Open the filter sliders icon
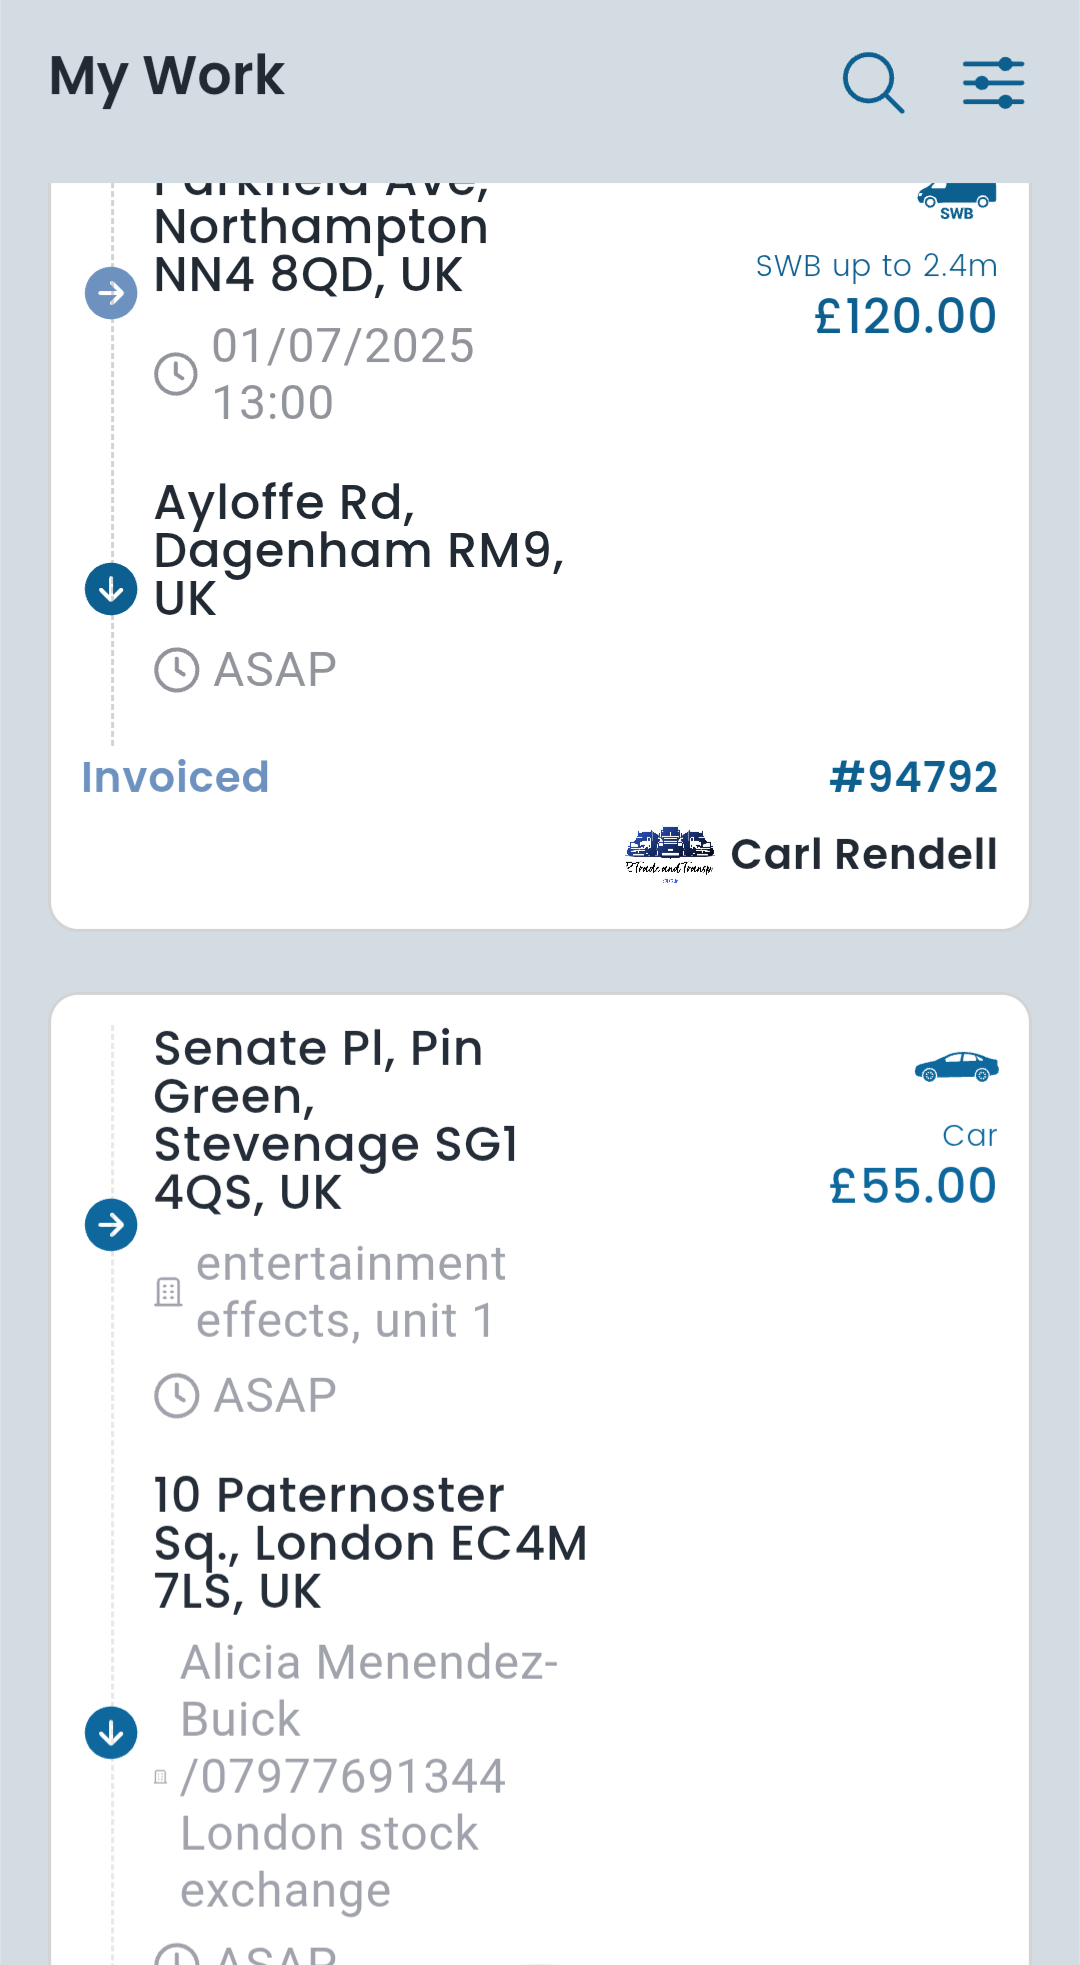 993,82
